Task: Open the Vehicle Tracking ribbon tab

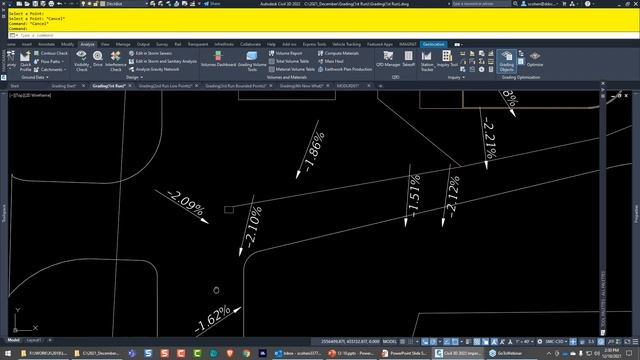Action: 347,44
